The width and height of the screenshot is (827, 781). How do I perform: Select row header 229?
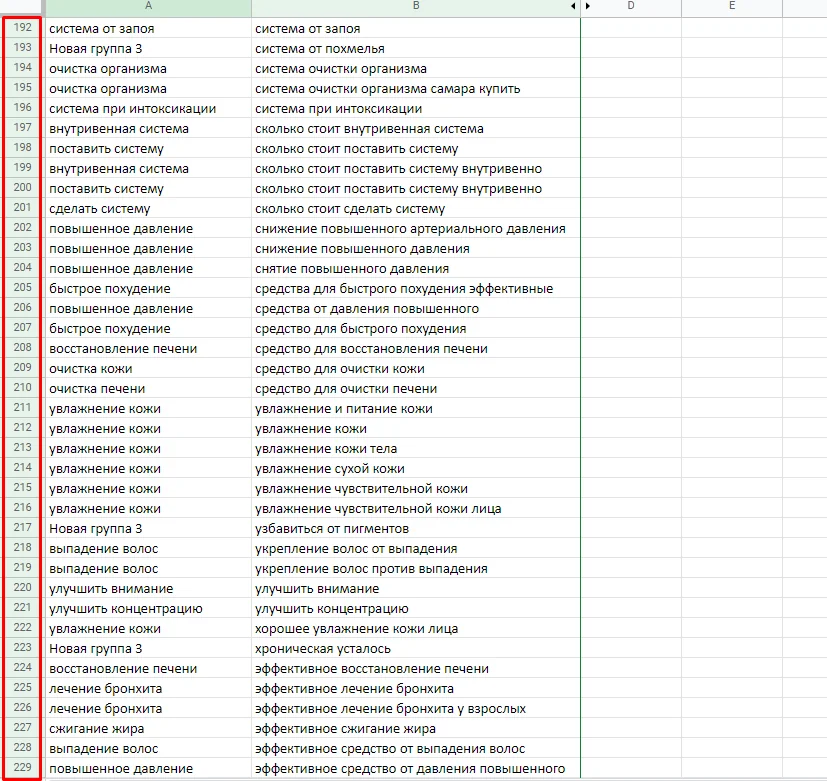pos(23,767)
